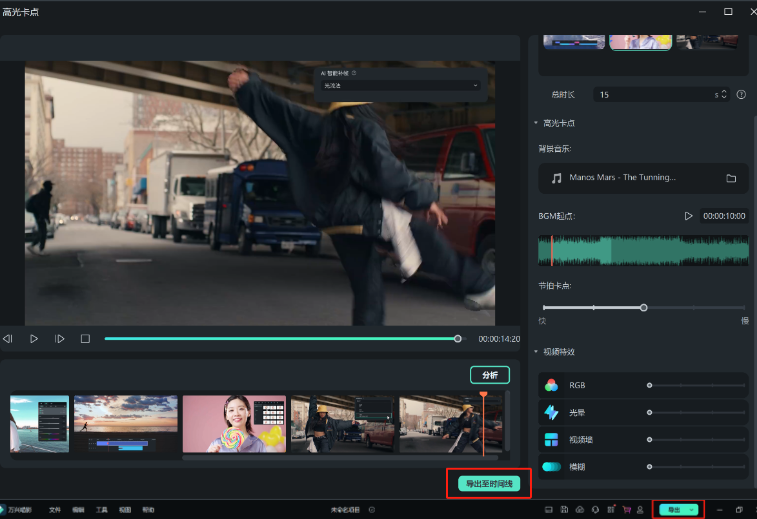The image size is (757, 519).
Task: Collapse the 高光卡点 section
Action: 536,123
